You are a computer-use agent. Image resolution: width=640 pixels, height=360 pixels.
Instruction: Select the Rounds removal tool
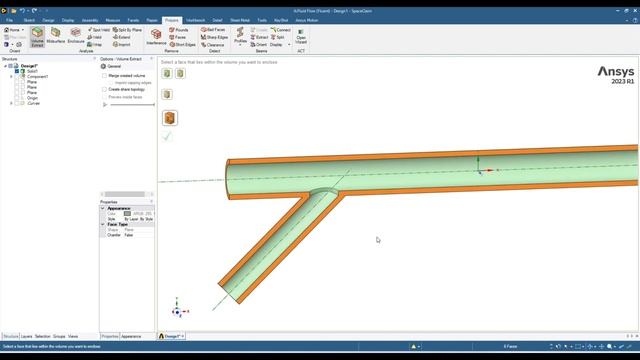pyautogui.click(x=179, y=30)
